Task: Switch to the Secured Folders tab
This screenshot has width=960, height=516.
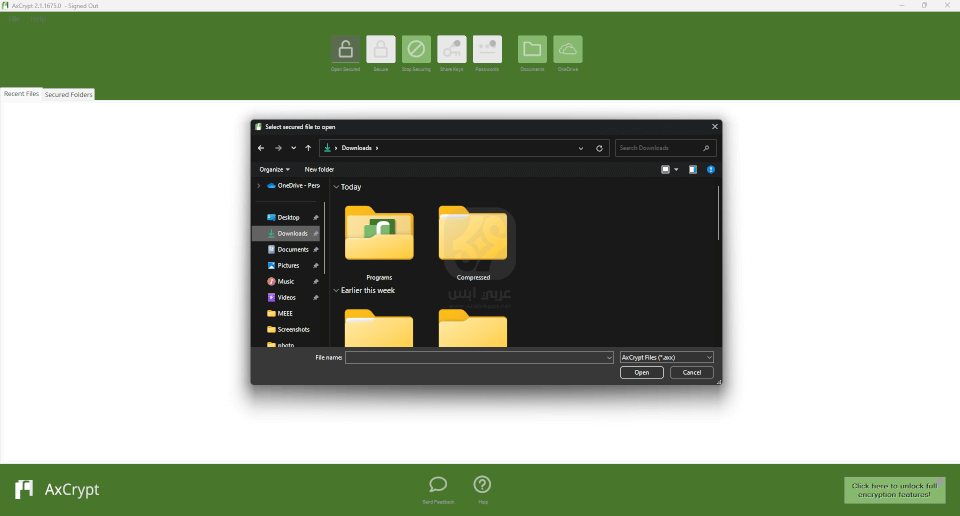Action: tap(68, 94)
